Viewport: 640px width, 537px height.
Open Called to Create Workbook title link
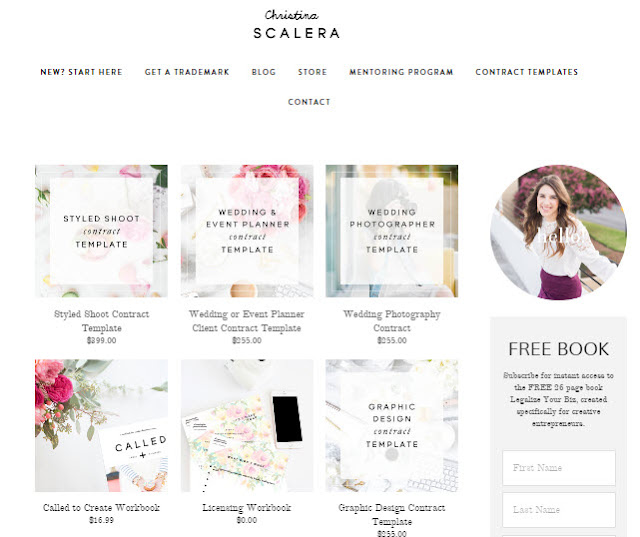coord(101,508)
